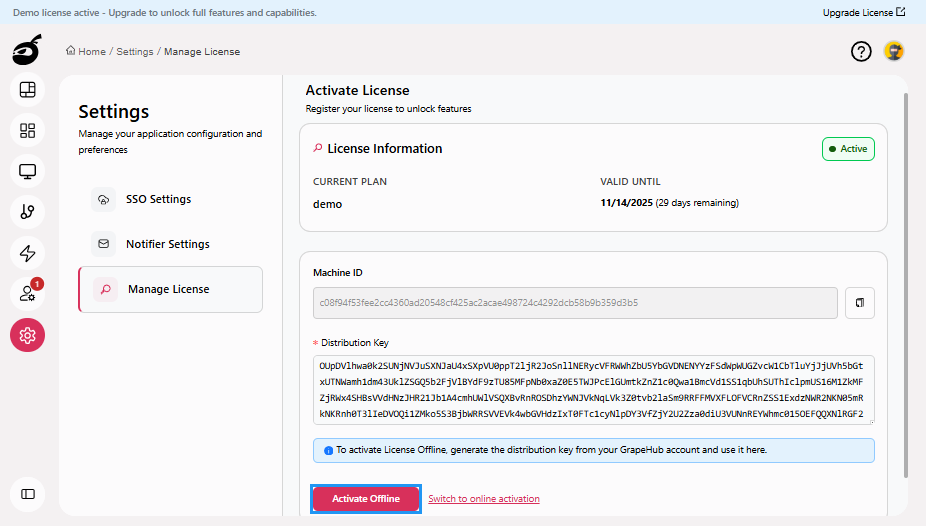Click the Active status badge

pos(848,149)
